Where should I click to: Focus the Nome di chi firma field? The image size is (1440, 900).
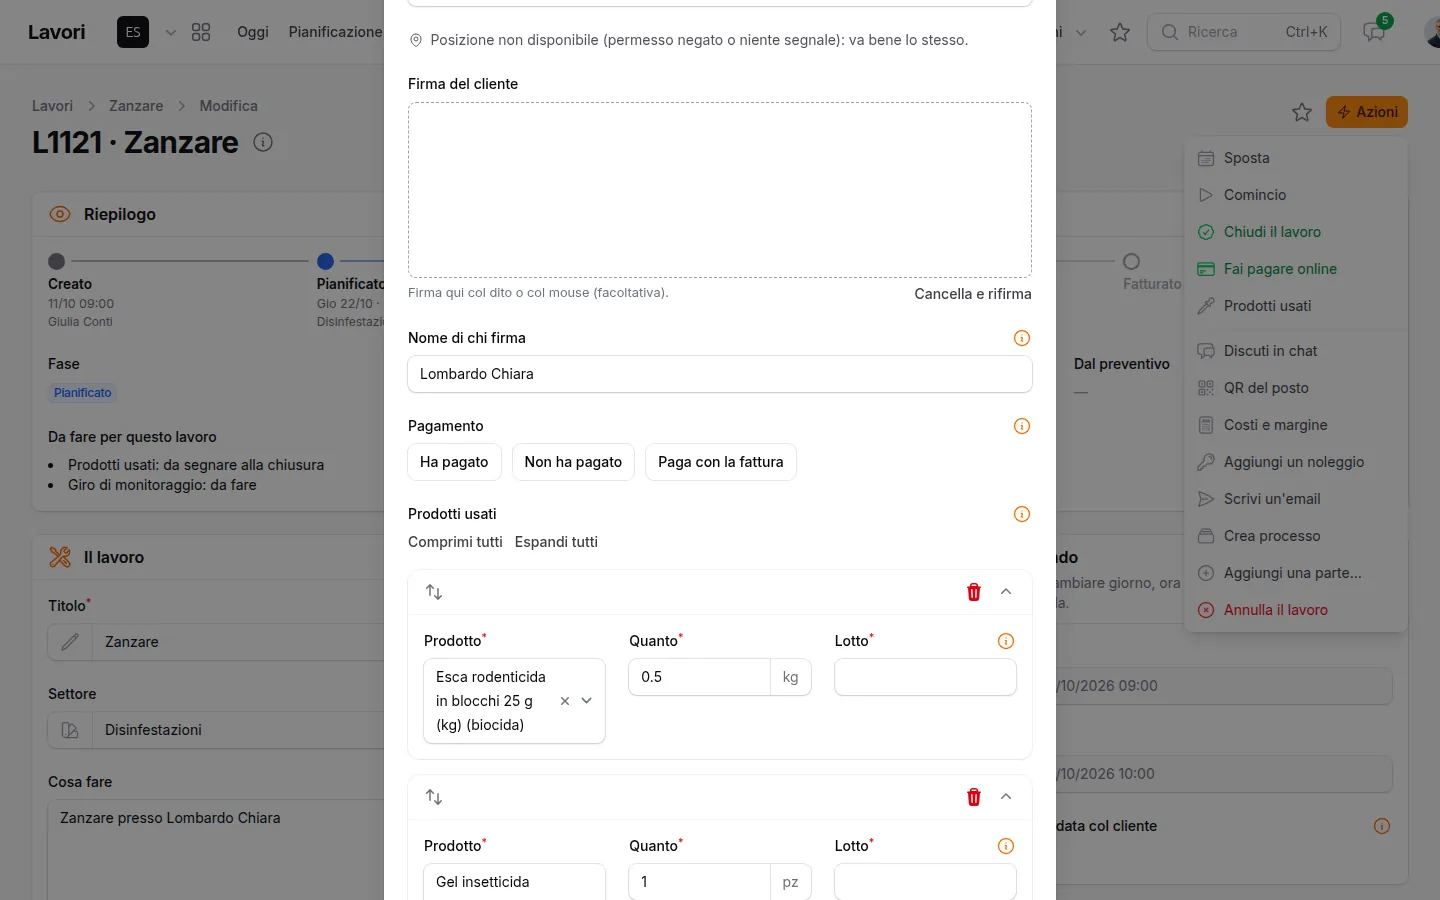click(720, 374)
